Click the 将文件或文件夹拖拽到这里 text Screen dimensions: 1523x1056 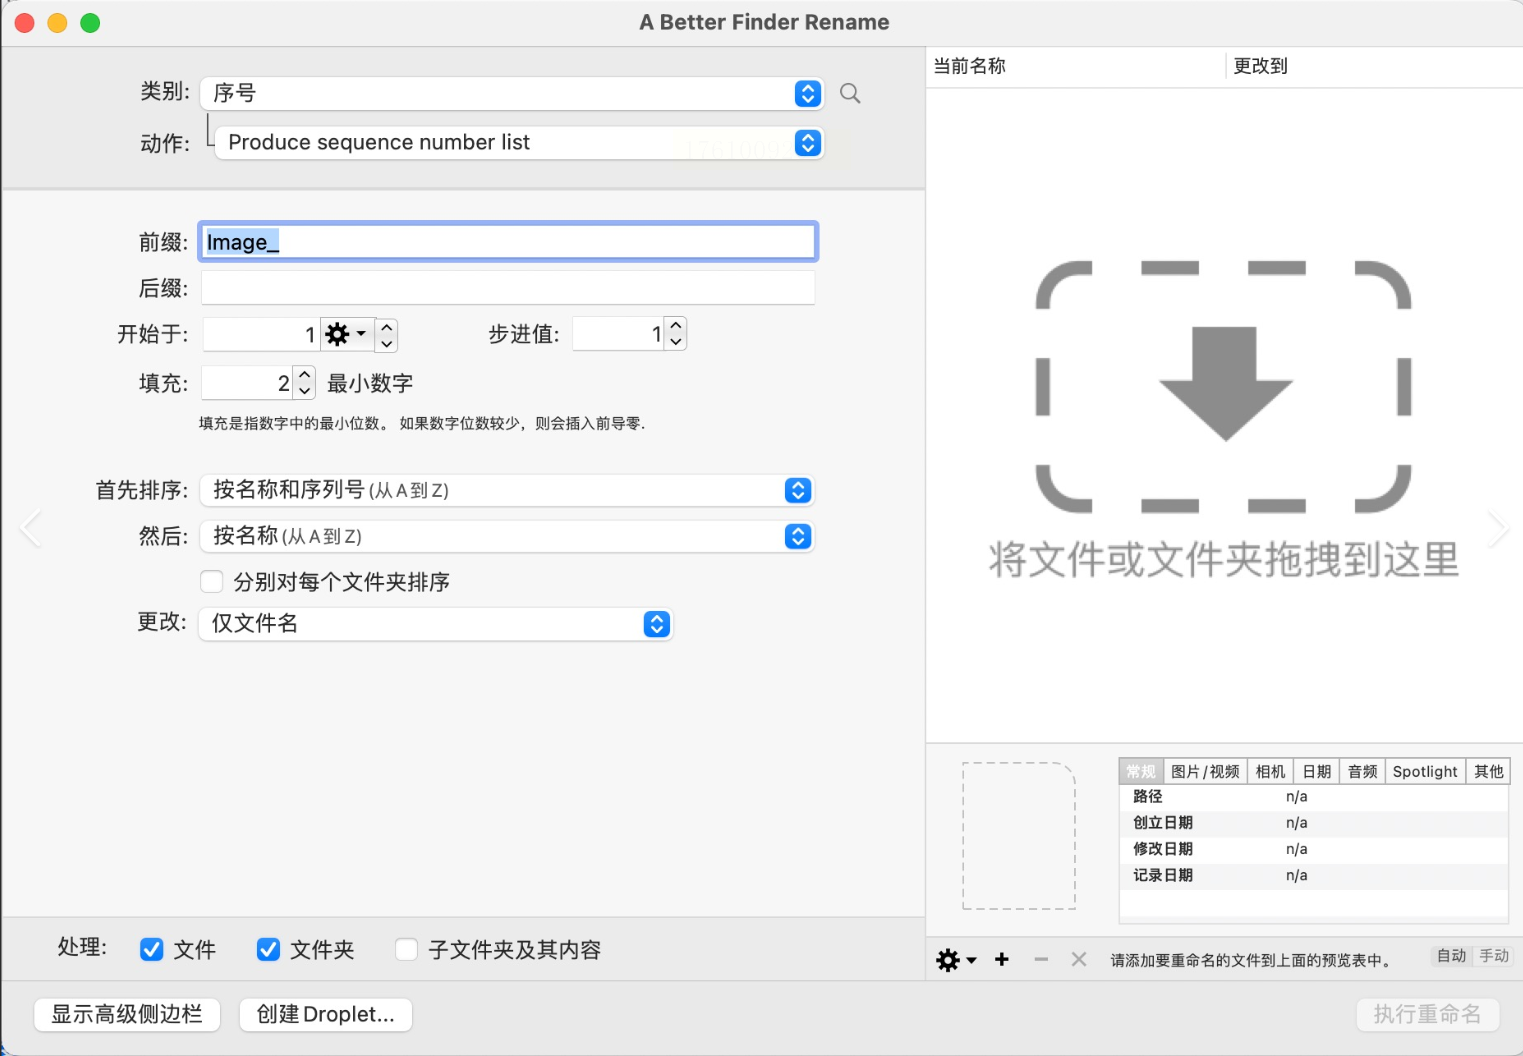tap(1224, 559)
